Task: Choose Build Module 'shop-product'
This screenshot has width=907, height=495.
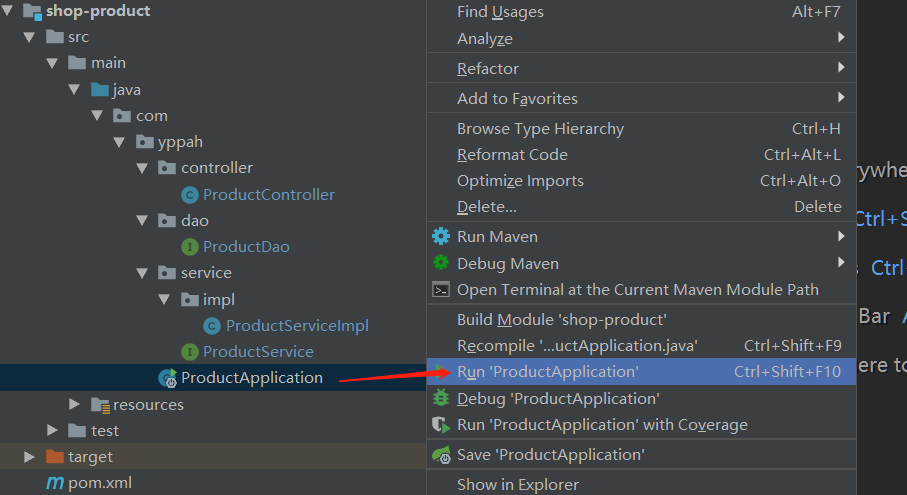Action: pos(641,320)
